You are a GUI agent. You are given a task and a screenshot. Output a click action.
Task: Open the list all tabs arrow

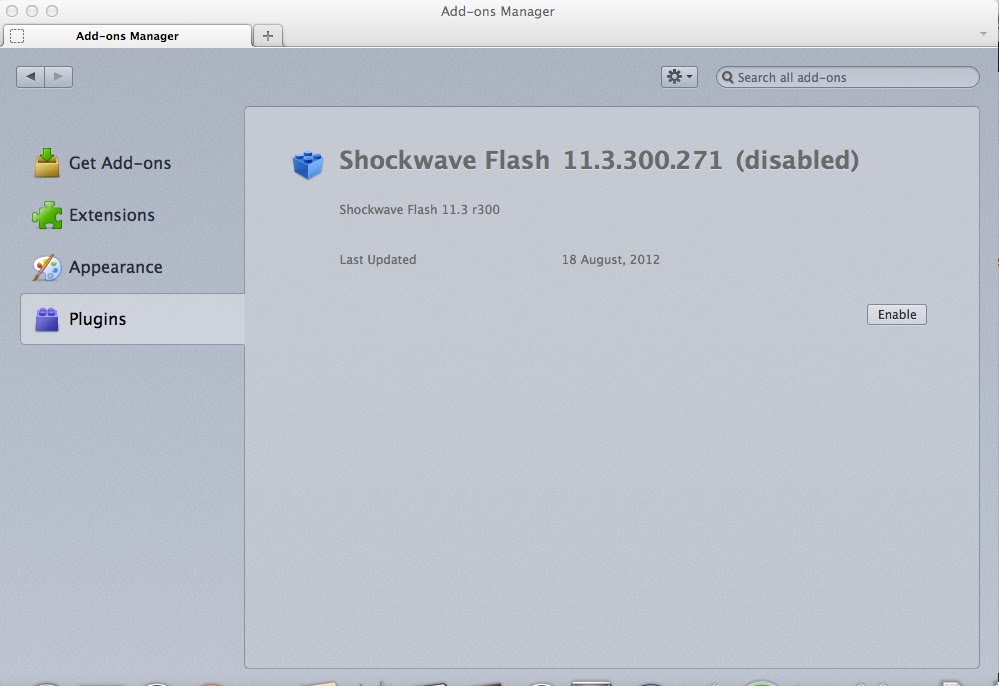click(983, 34)
